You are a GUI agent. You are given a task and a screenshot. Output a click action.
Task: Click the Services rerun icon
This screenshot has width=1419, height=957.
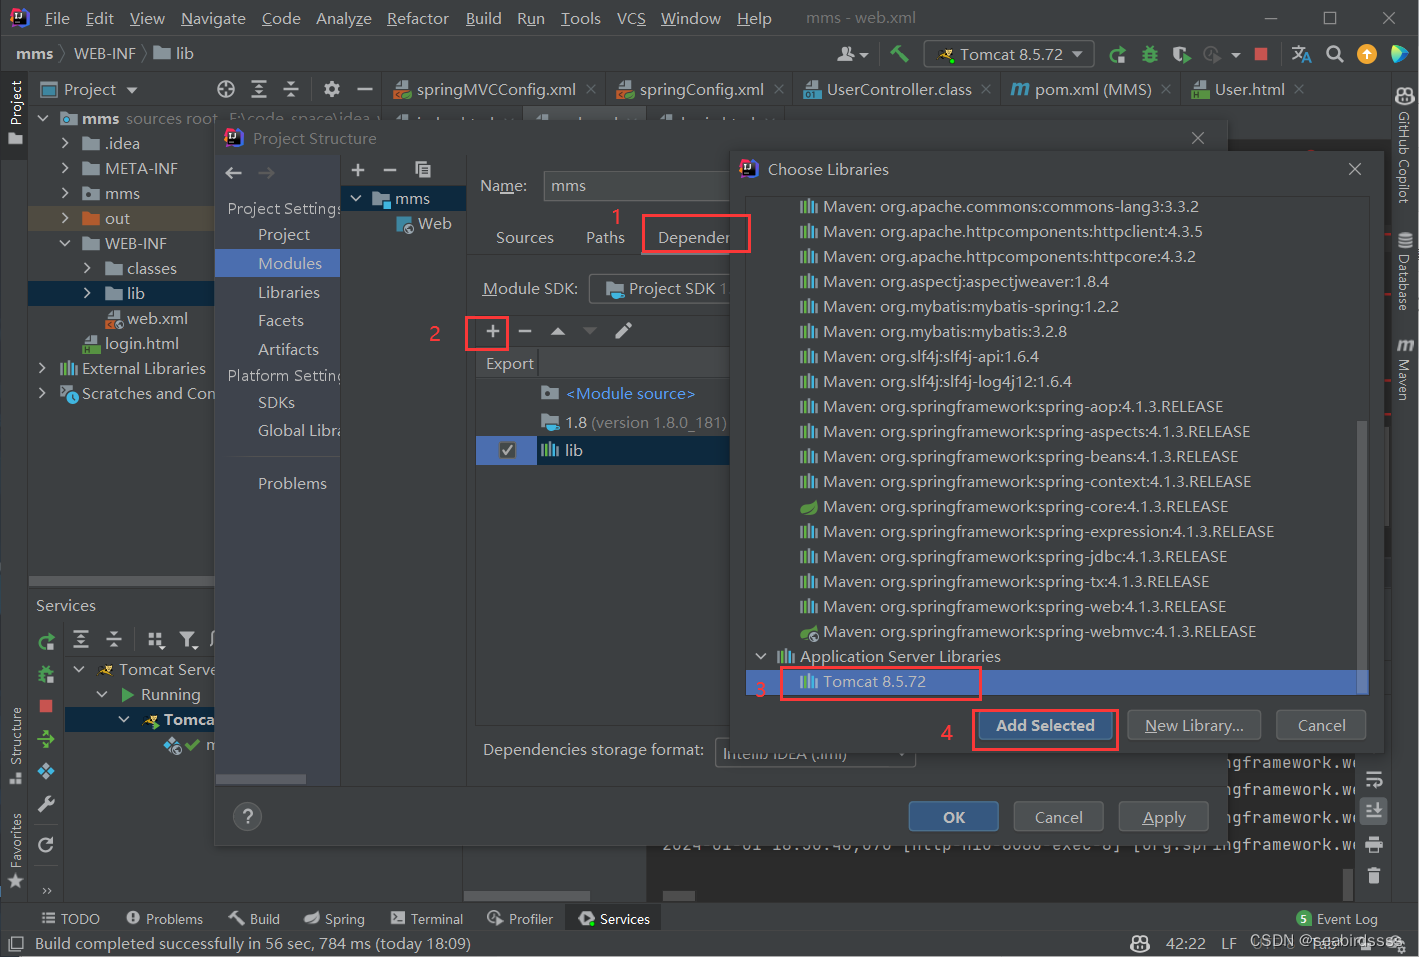point(46,641)
